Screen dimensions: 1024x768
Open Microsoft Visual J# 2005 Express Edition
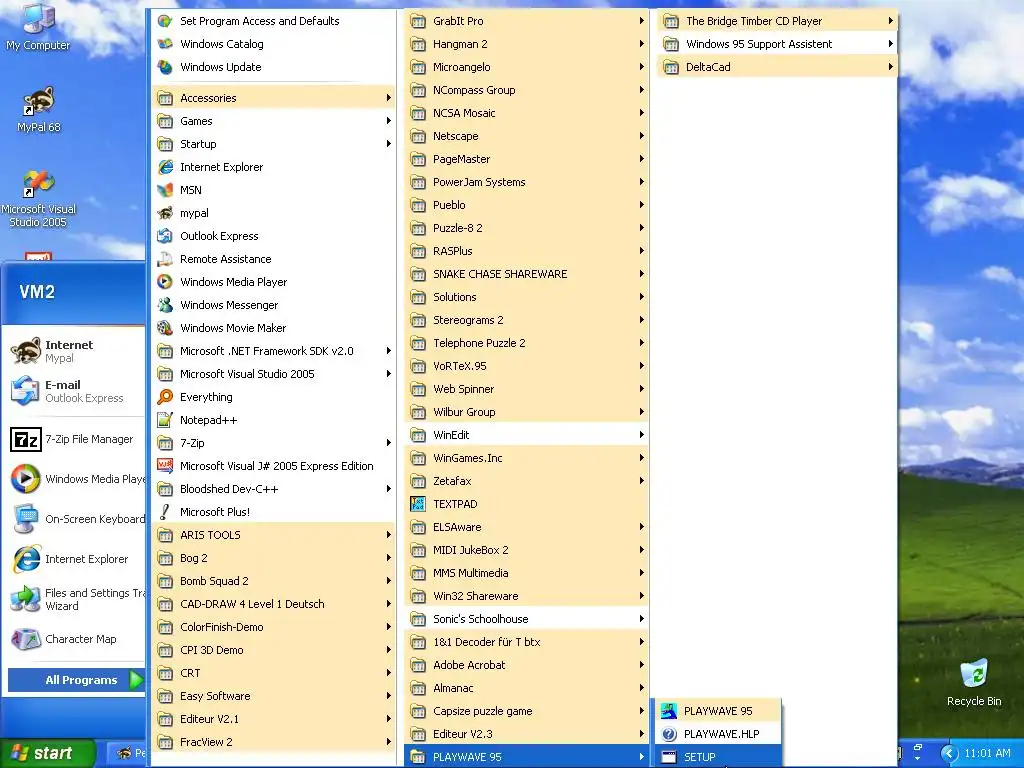[x=273, y=466]
